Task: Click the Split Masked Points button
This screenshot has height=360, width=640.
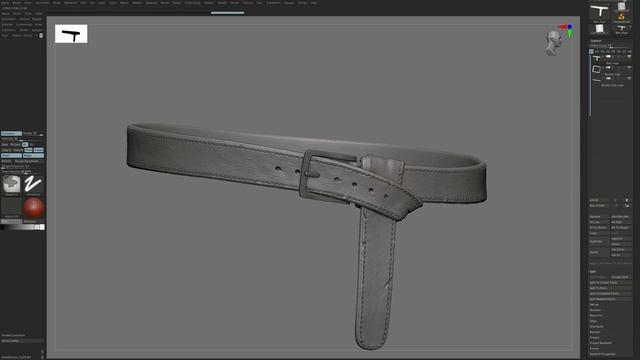Action: [x=610, y=299]
